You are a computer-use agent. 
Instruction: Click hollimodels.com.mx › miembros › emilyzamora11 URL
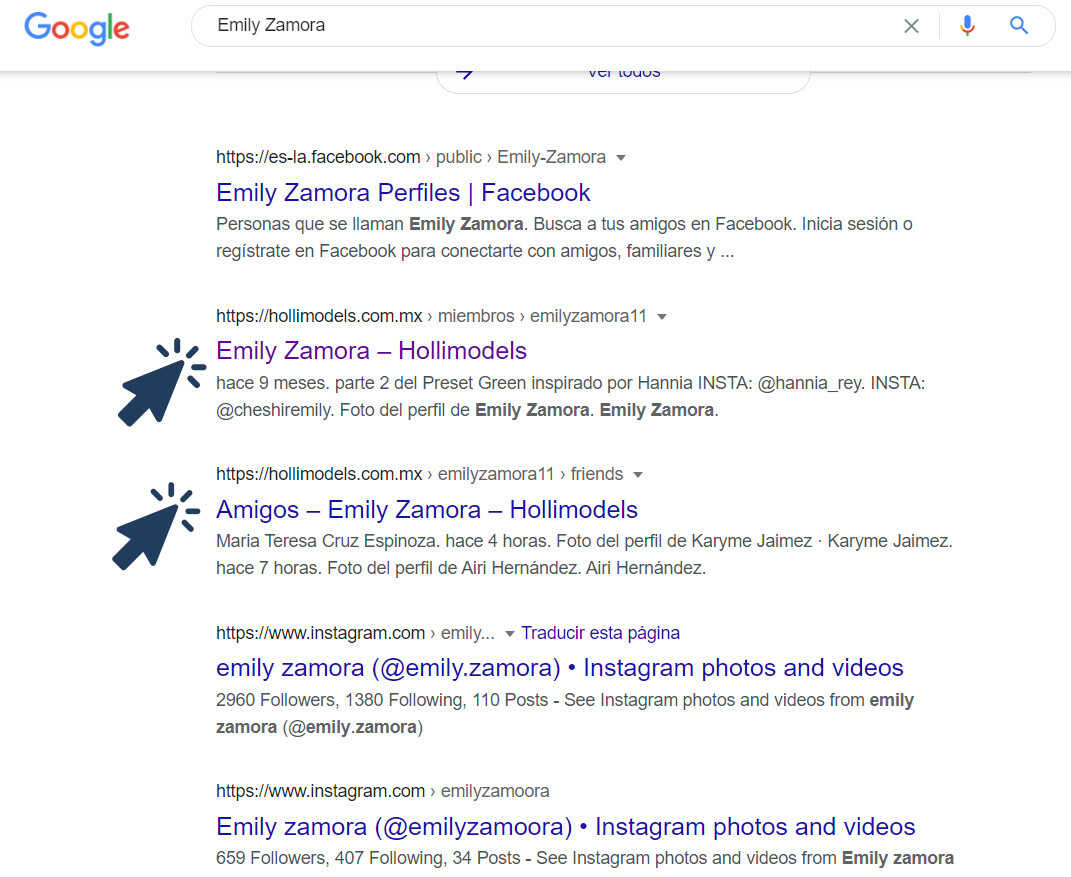(431, 316)
